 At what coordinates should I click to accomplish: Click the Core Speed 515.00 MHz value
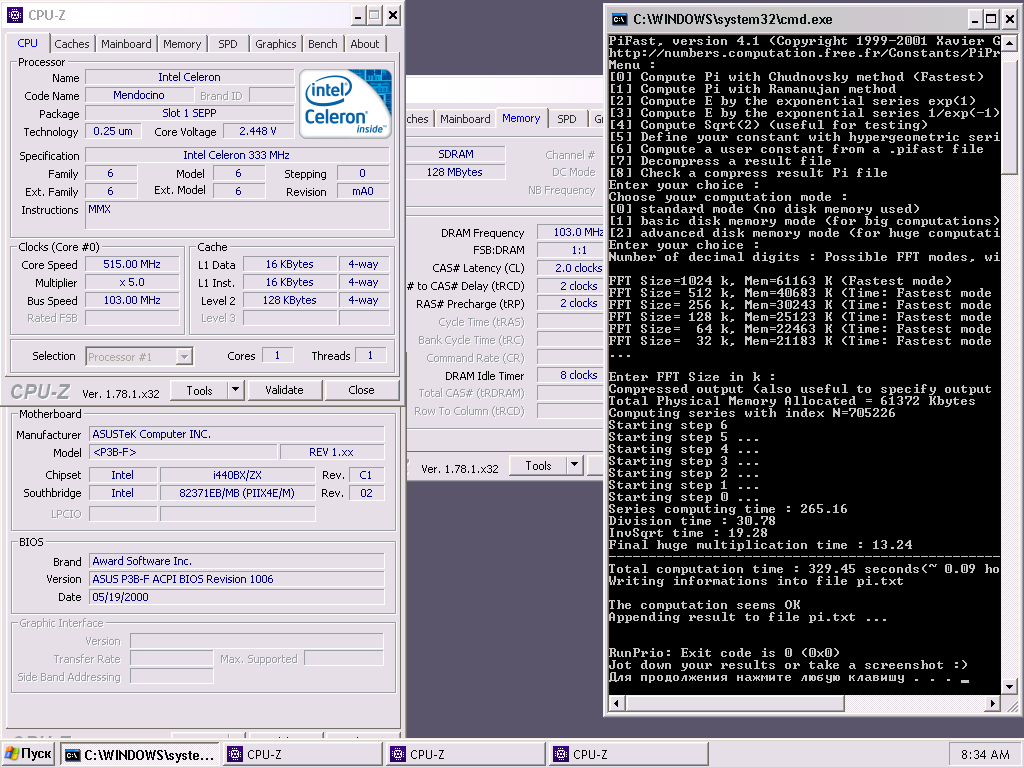(131, 264)
